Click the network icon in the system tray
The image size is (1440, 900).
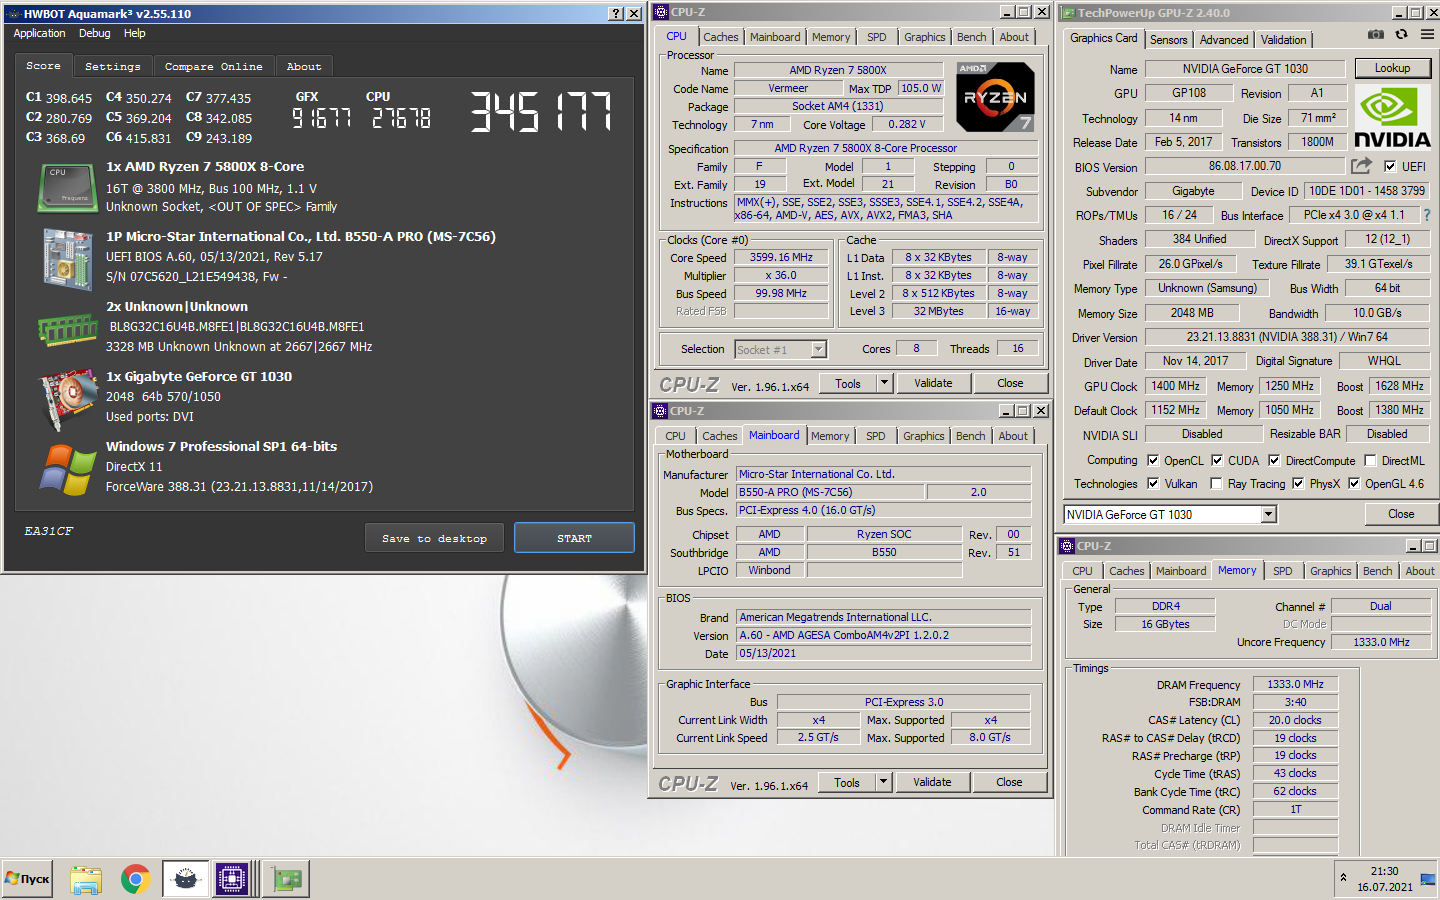(1427, 879)
